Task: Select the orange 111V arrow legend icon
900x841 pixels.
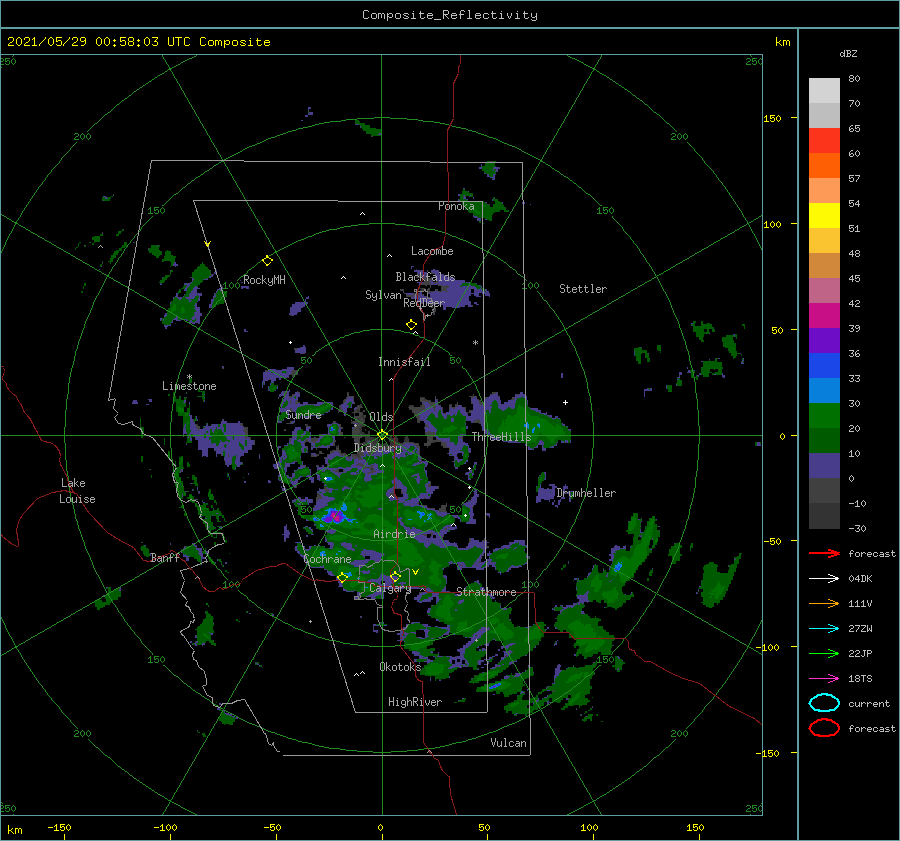Action: pyautogui.click(x=824, y=603)
